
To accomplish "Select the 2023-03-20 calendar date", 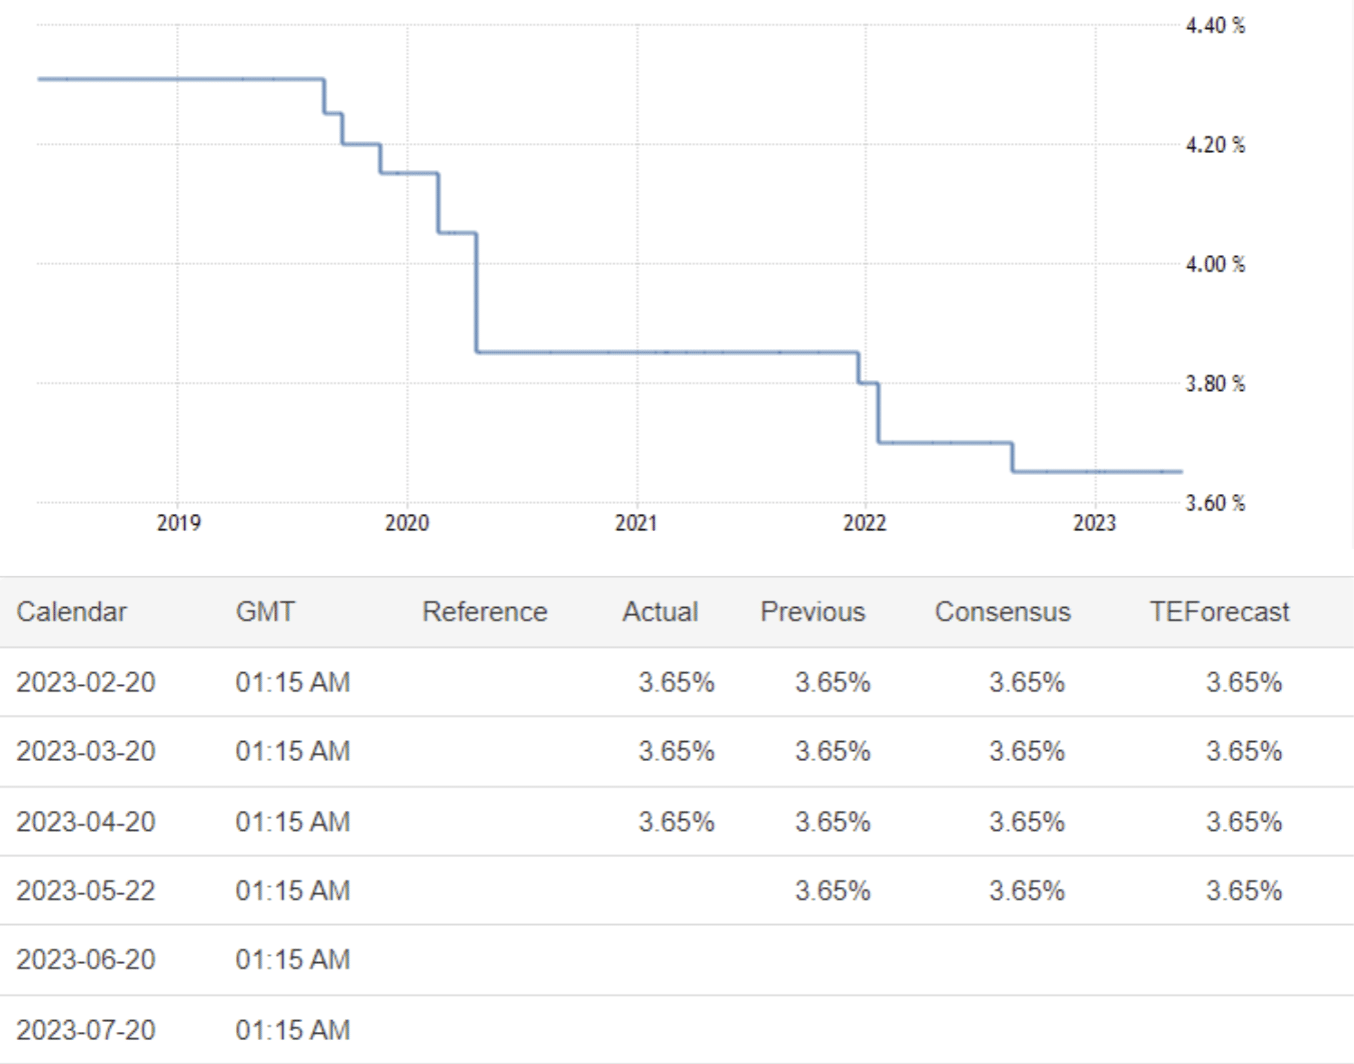I will click(86, 752).
